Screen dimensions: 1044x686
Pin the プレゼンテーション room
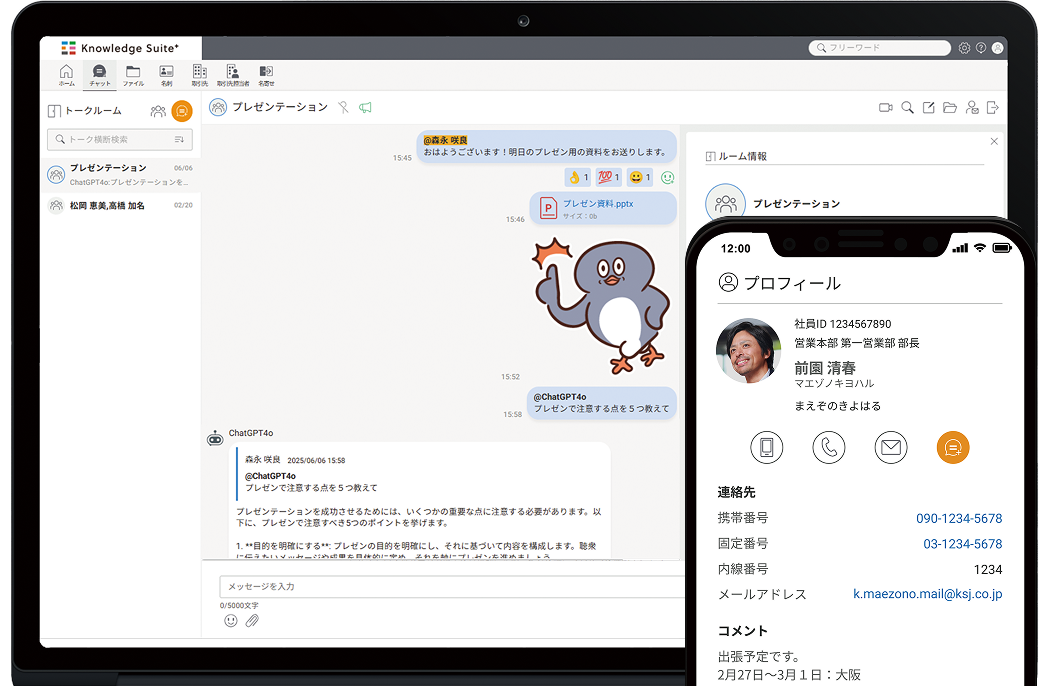[x=343, y=107]
